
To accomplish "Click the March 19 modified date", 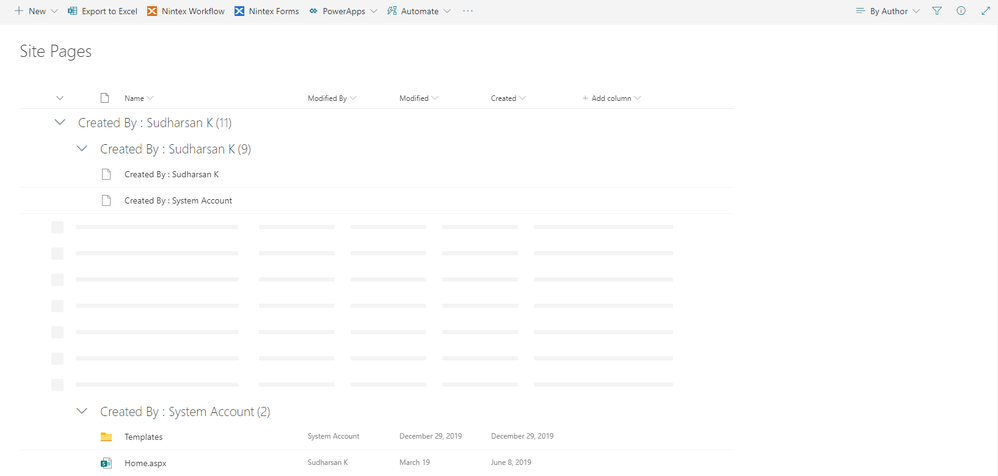I will pyautogui.click(x=414, y=463).
